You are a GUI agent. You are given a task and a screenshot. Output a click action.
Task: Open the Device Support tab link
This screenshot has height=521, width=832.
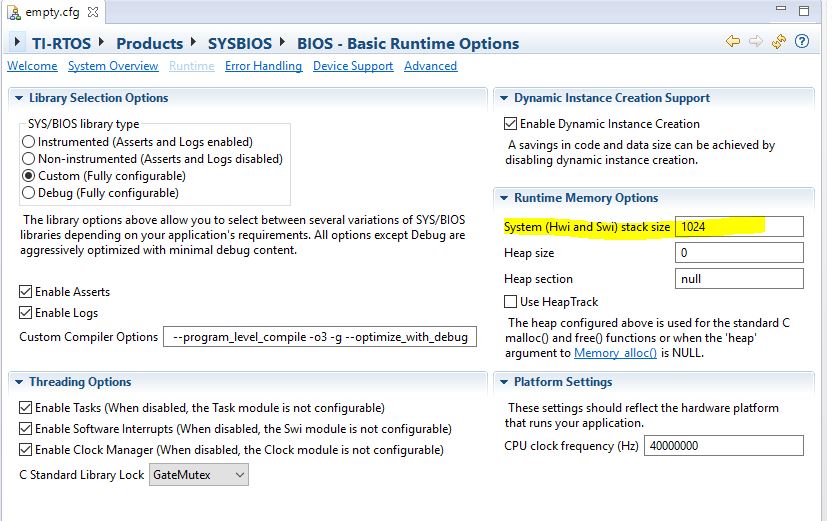click(352, 66)
